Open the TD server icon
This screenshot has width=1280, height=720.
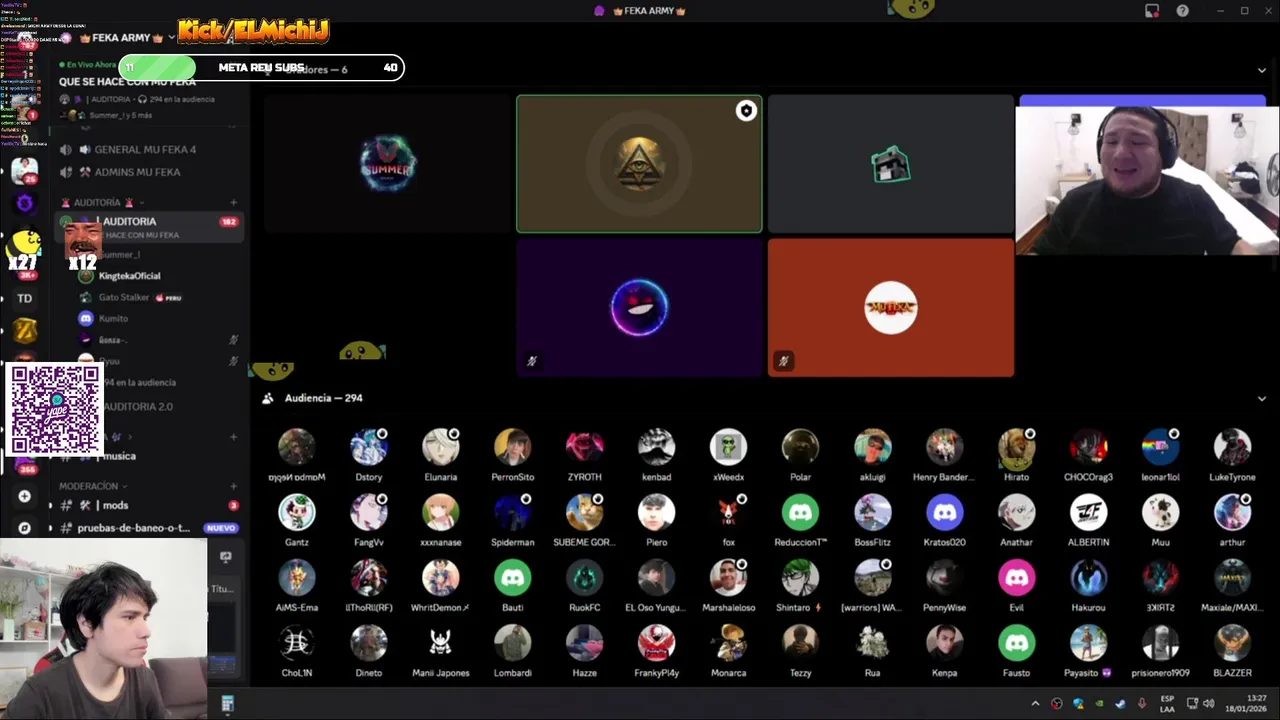[25, 298]
